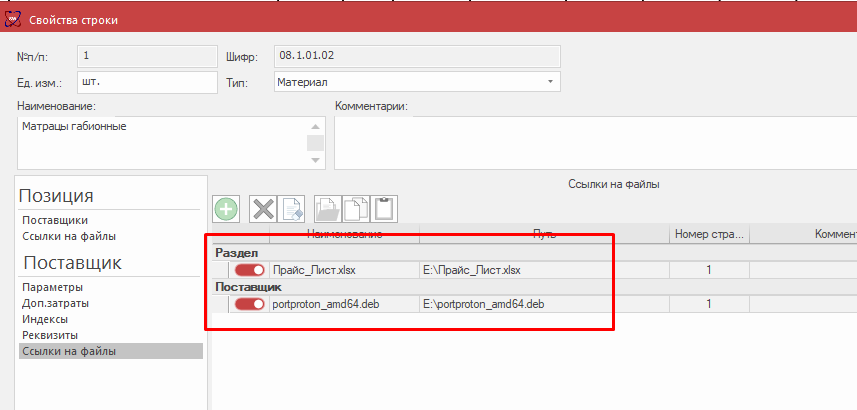Click the open folder icon in toolbar

[x=328, y=209]
